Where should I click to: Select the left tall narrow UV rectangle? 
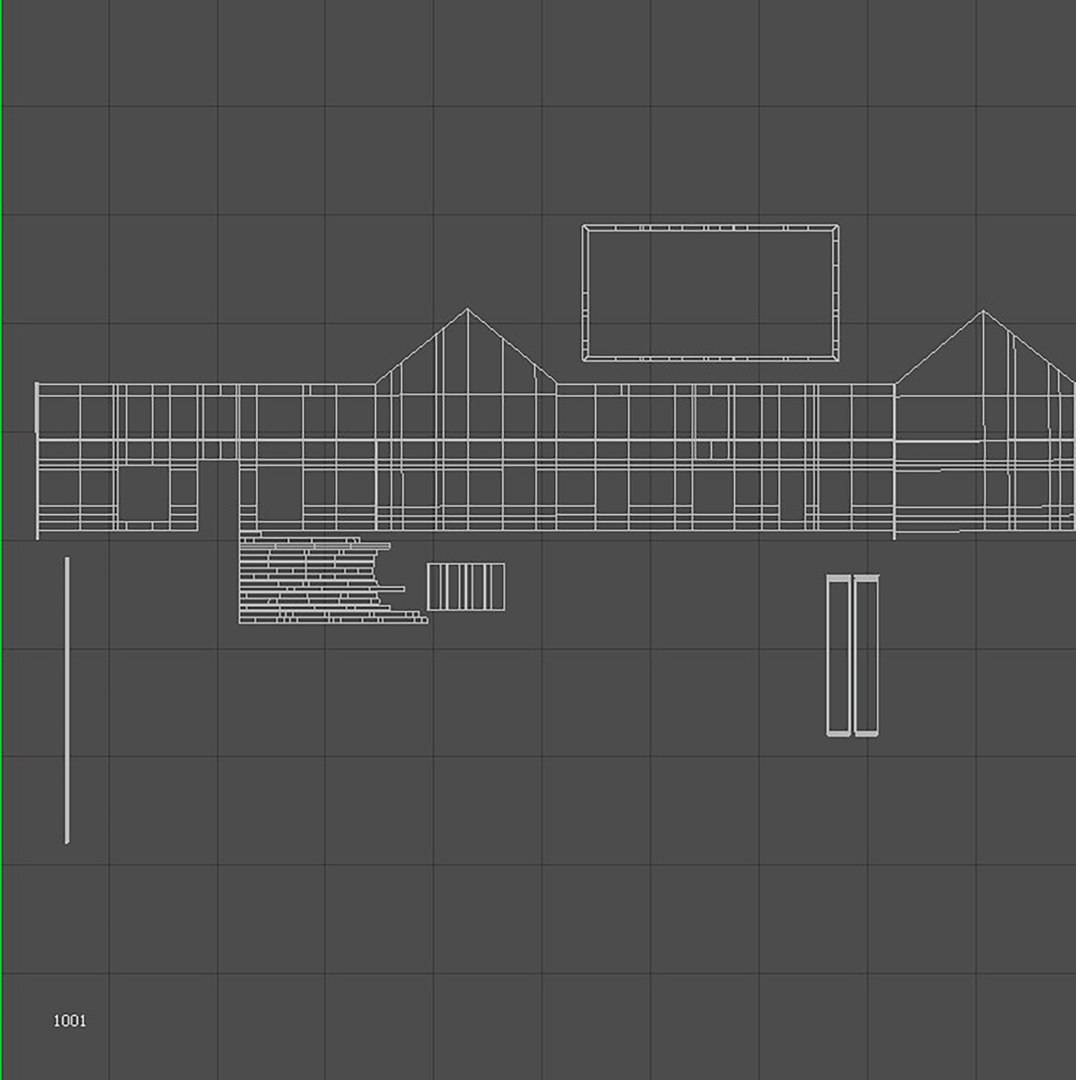point(838,656)
